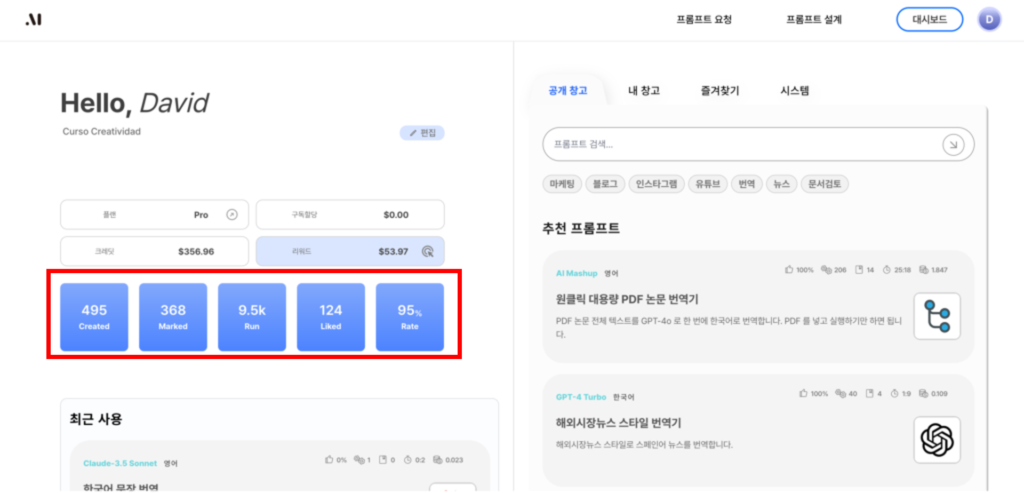Open the David profile avatar
Screen dimensions: 1024x493
989,19
